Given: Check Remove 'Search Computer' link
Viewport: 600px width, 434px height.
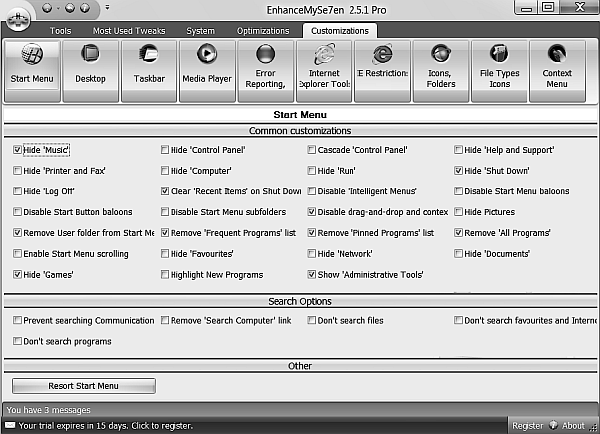Looking at the screenshot, I should click(165, 320).
